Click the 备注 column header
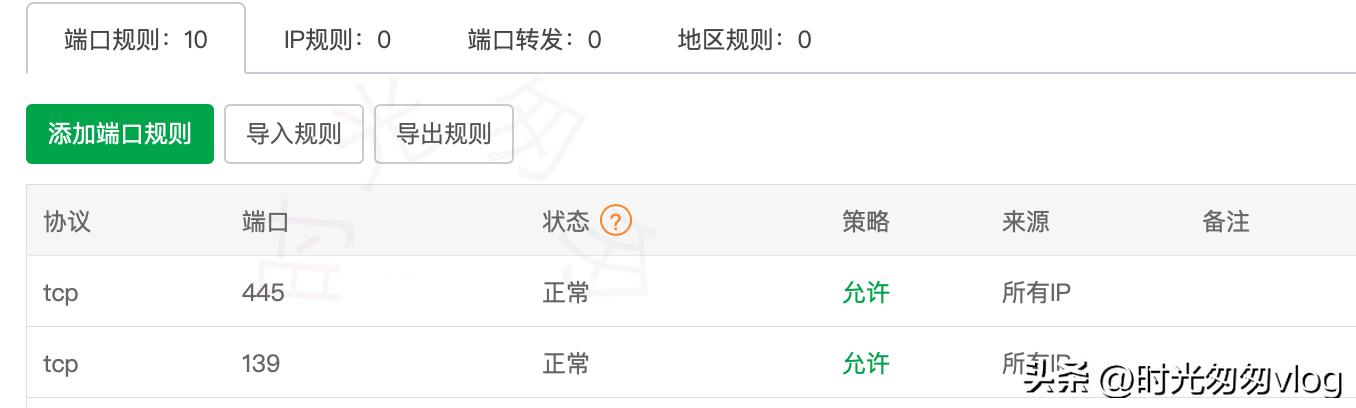The image size is (1356, 408). point(1225,221)
